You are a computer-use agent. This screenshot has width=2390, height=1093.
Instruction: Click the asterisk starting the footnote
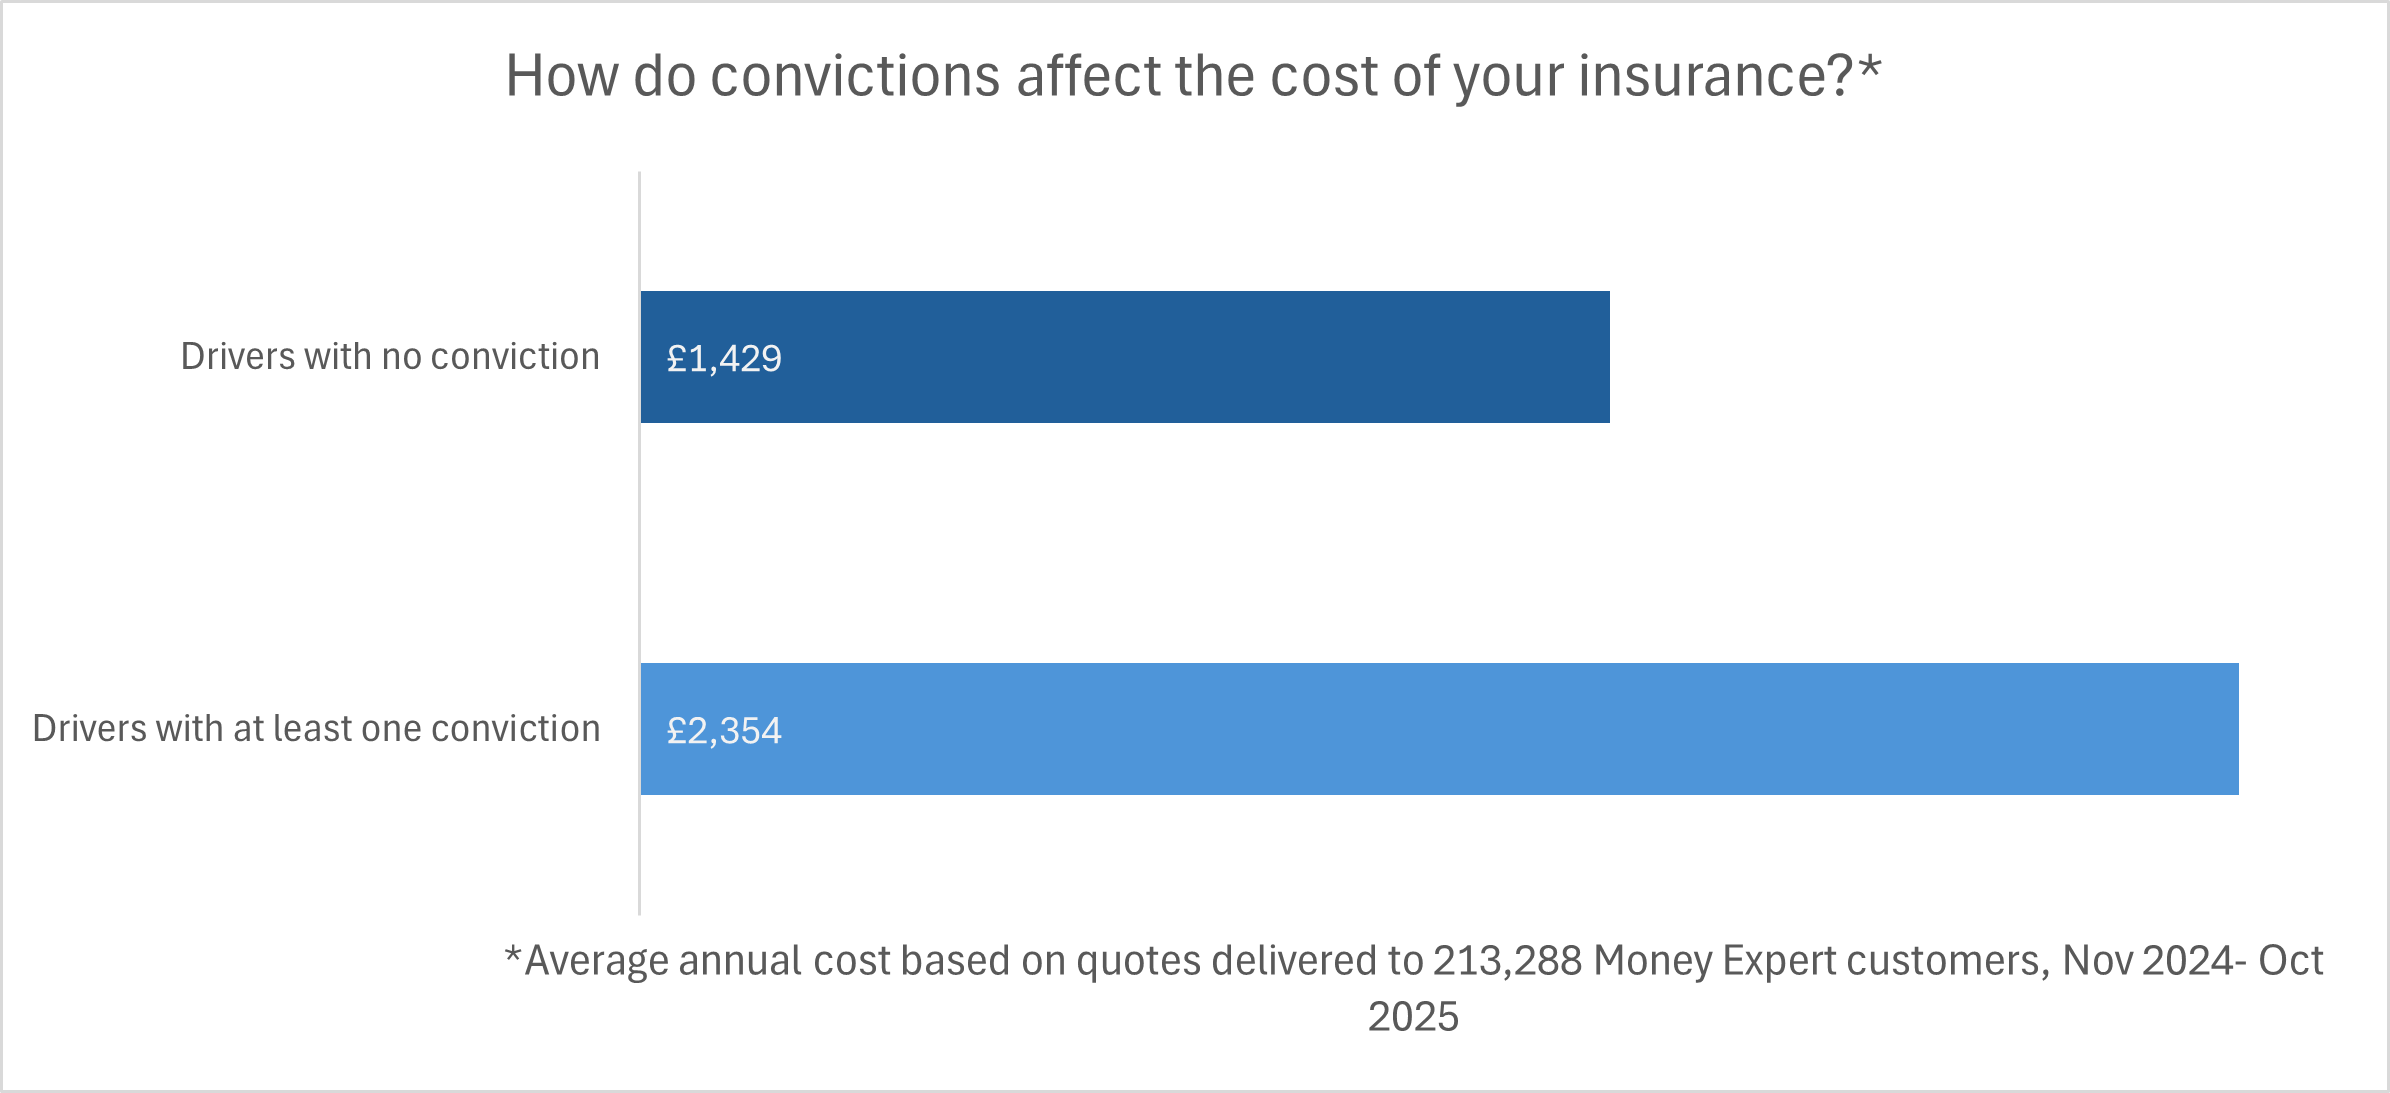point(513,956)
